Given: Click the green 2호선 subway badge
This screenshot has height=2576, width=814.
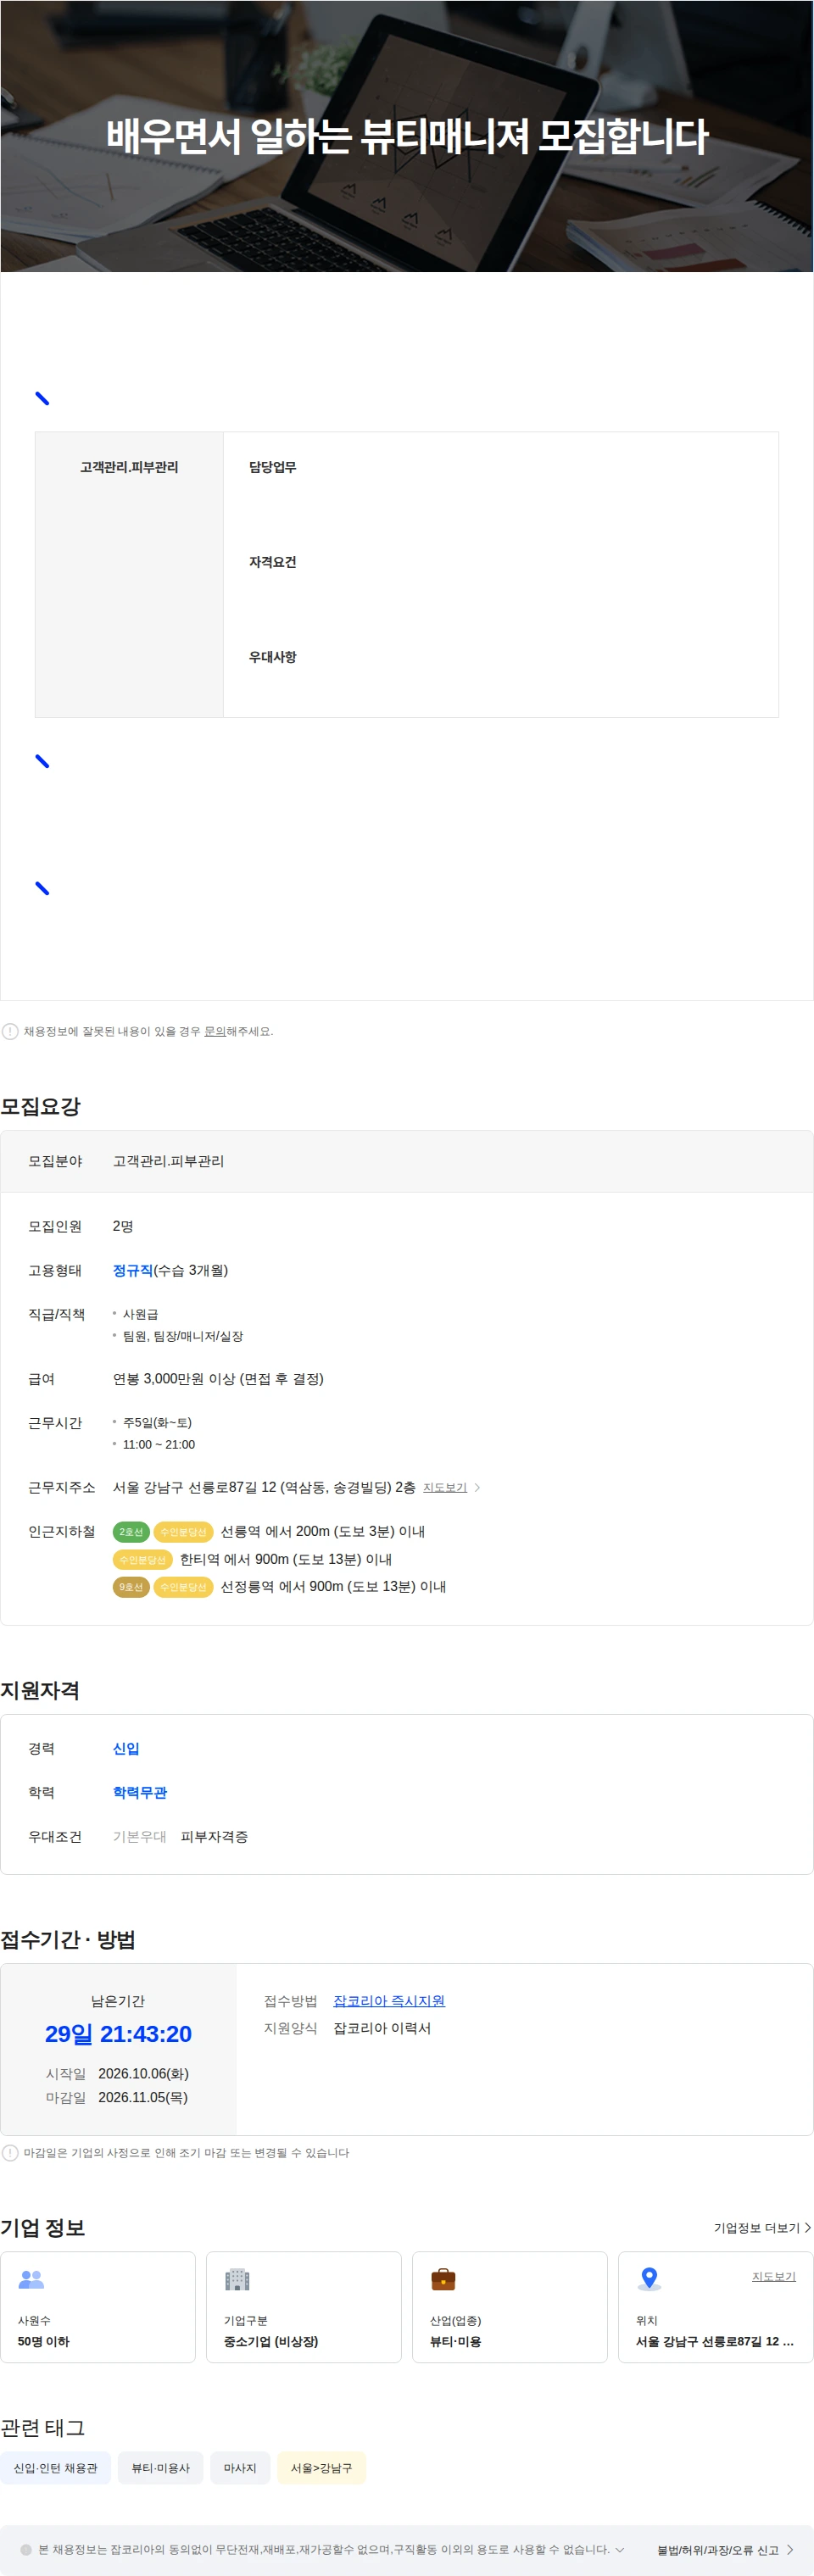Looking at the screenshot, I should (131, 1531).
